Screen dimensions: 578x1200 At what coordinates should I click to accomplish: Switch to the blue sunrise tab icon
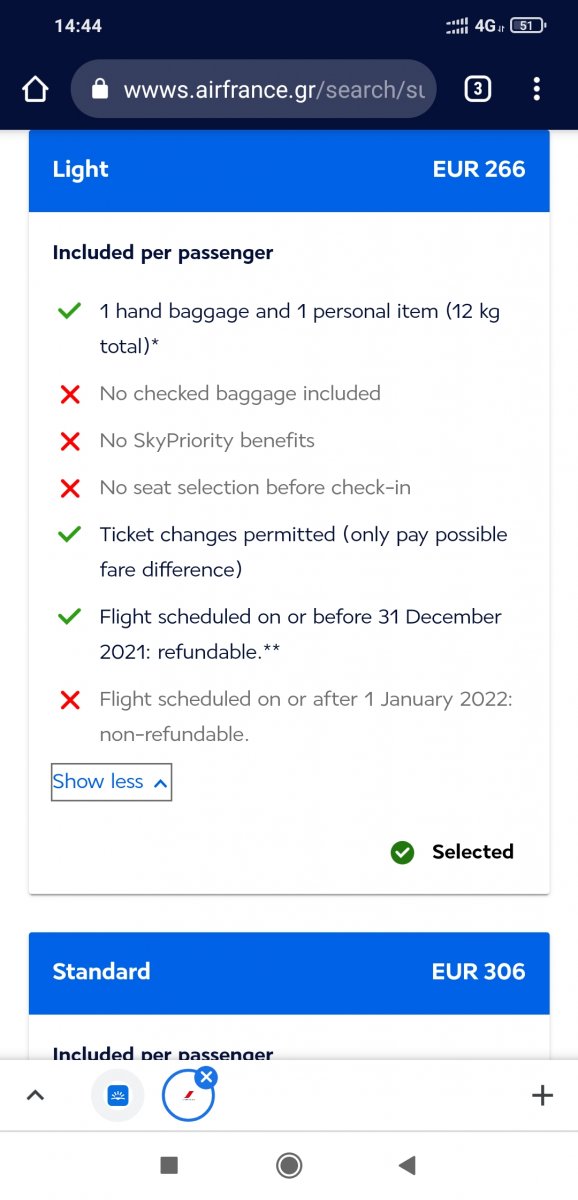118,1096
